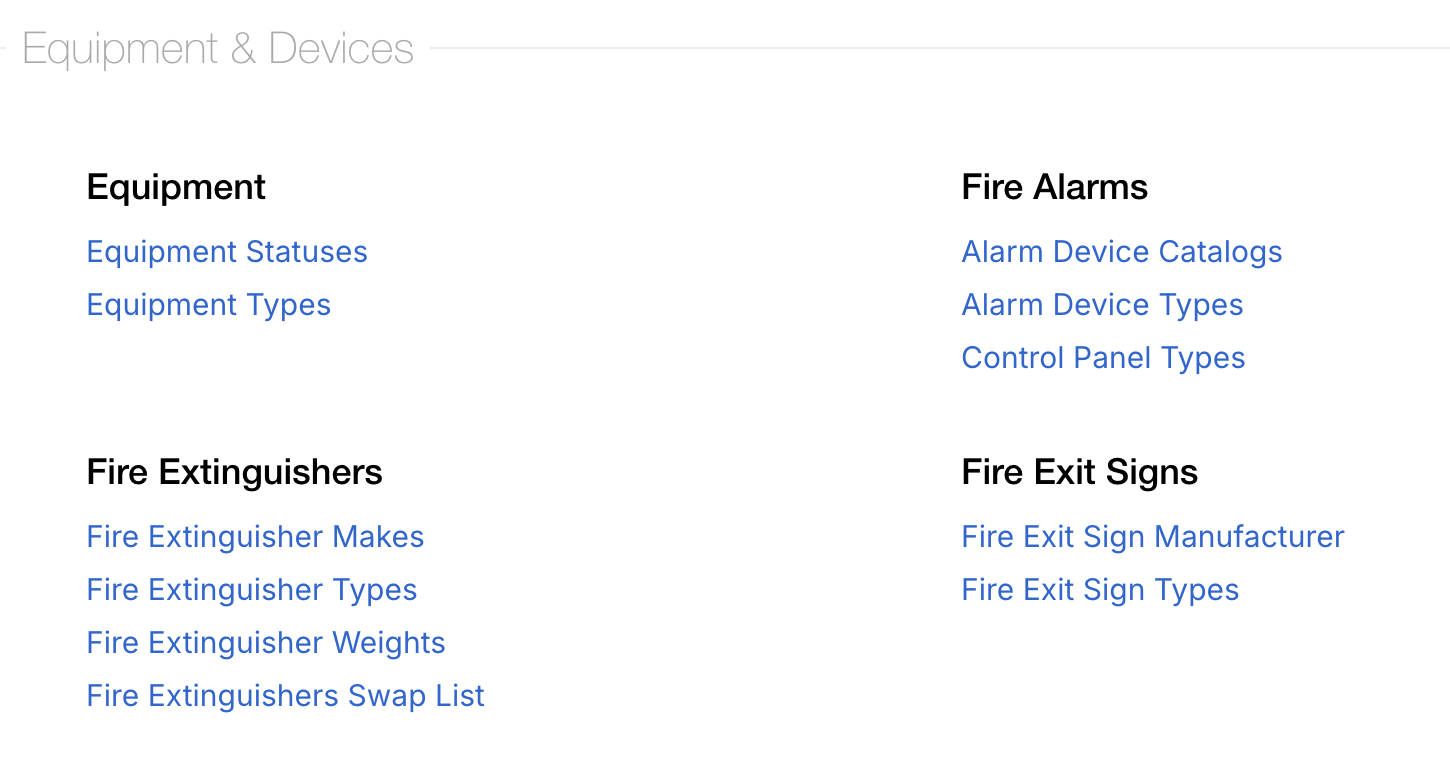This screenshot has height=778, width=1450.
Task: Select the Fire Extinguishers Swap List link
Action: [285, 696]
